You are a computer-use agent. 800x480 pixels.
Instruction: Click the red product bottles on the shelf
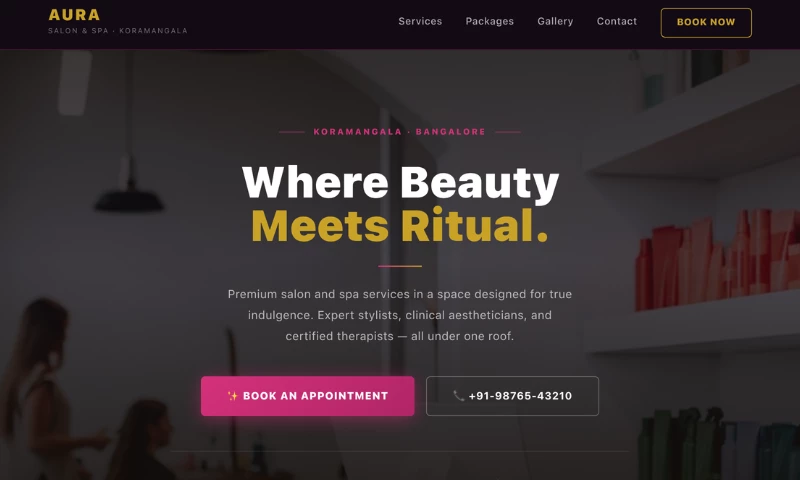pyautogui.click(x=717, y=259)
